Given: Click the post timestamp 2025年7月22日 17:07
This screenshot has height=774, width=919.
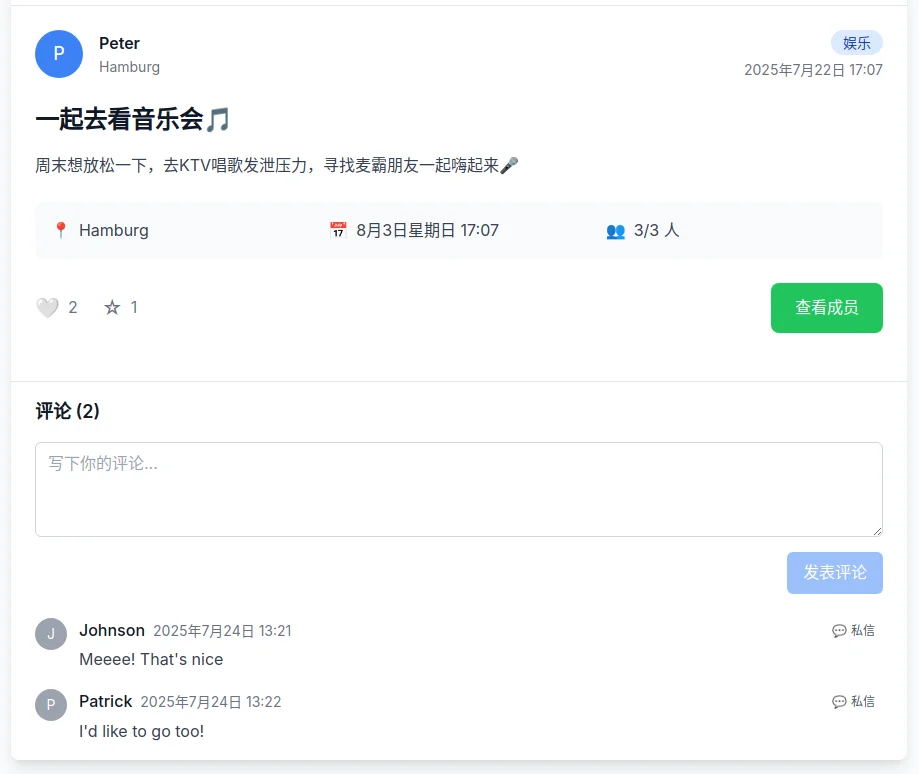Looking at the screenshot, I should [815, 70].
